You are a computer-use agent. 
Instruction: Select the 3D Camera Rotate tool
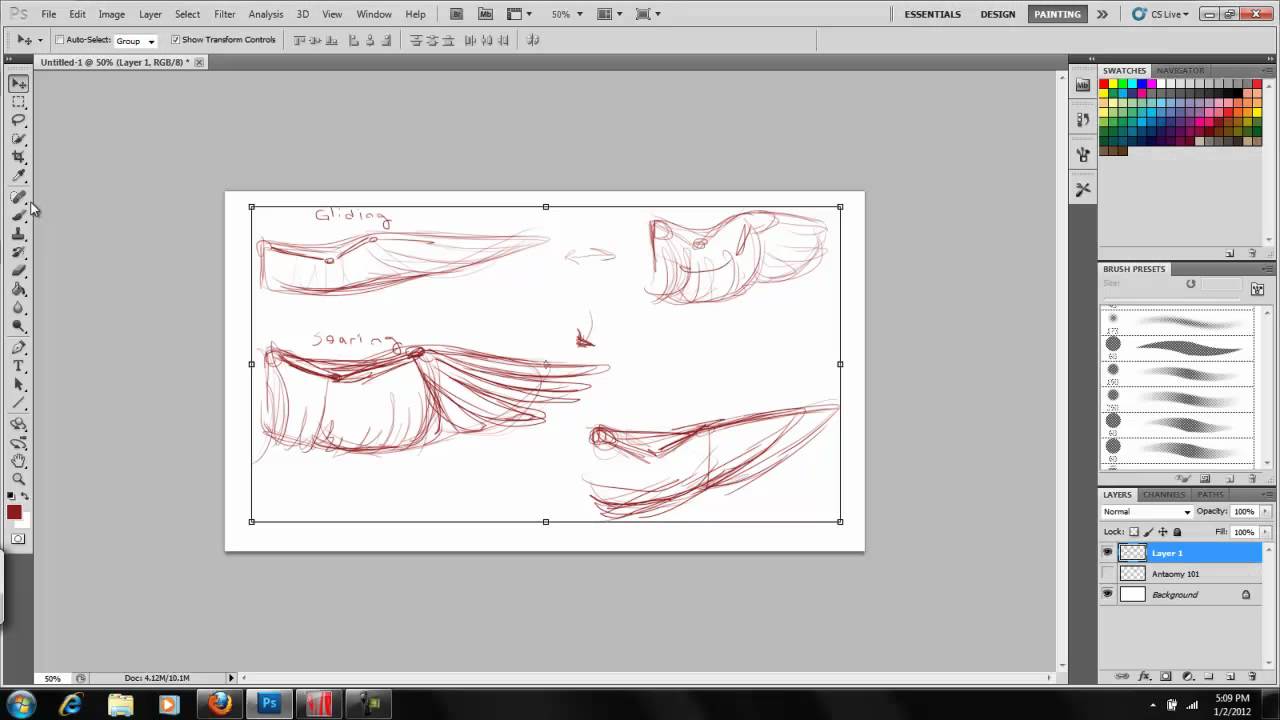(18, 443)
